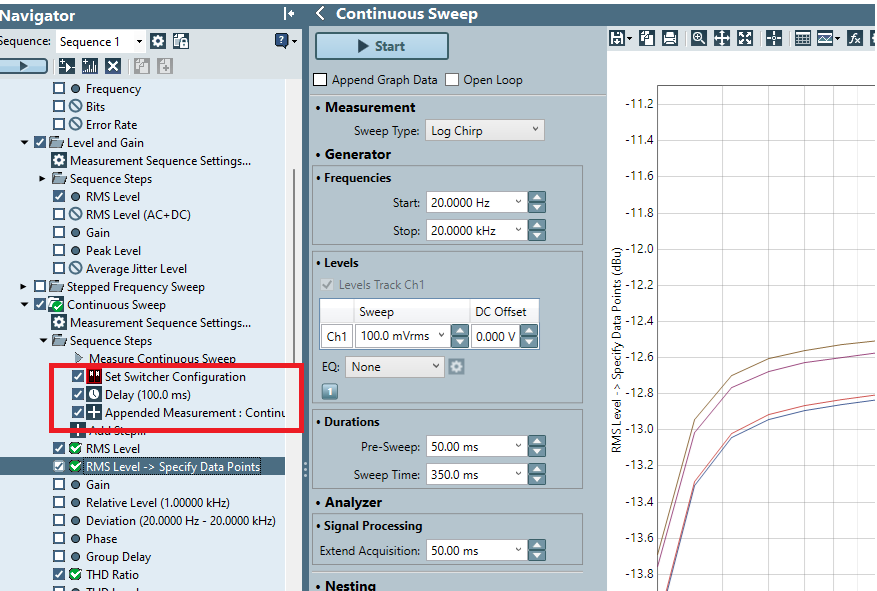Show the data table grid icon

pos(803,38)
